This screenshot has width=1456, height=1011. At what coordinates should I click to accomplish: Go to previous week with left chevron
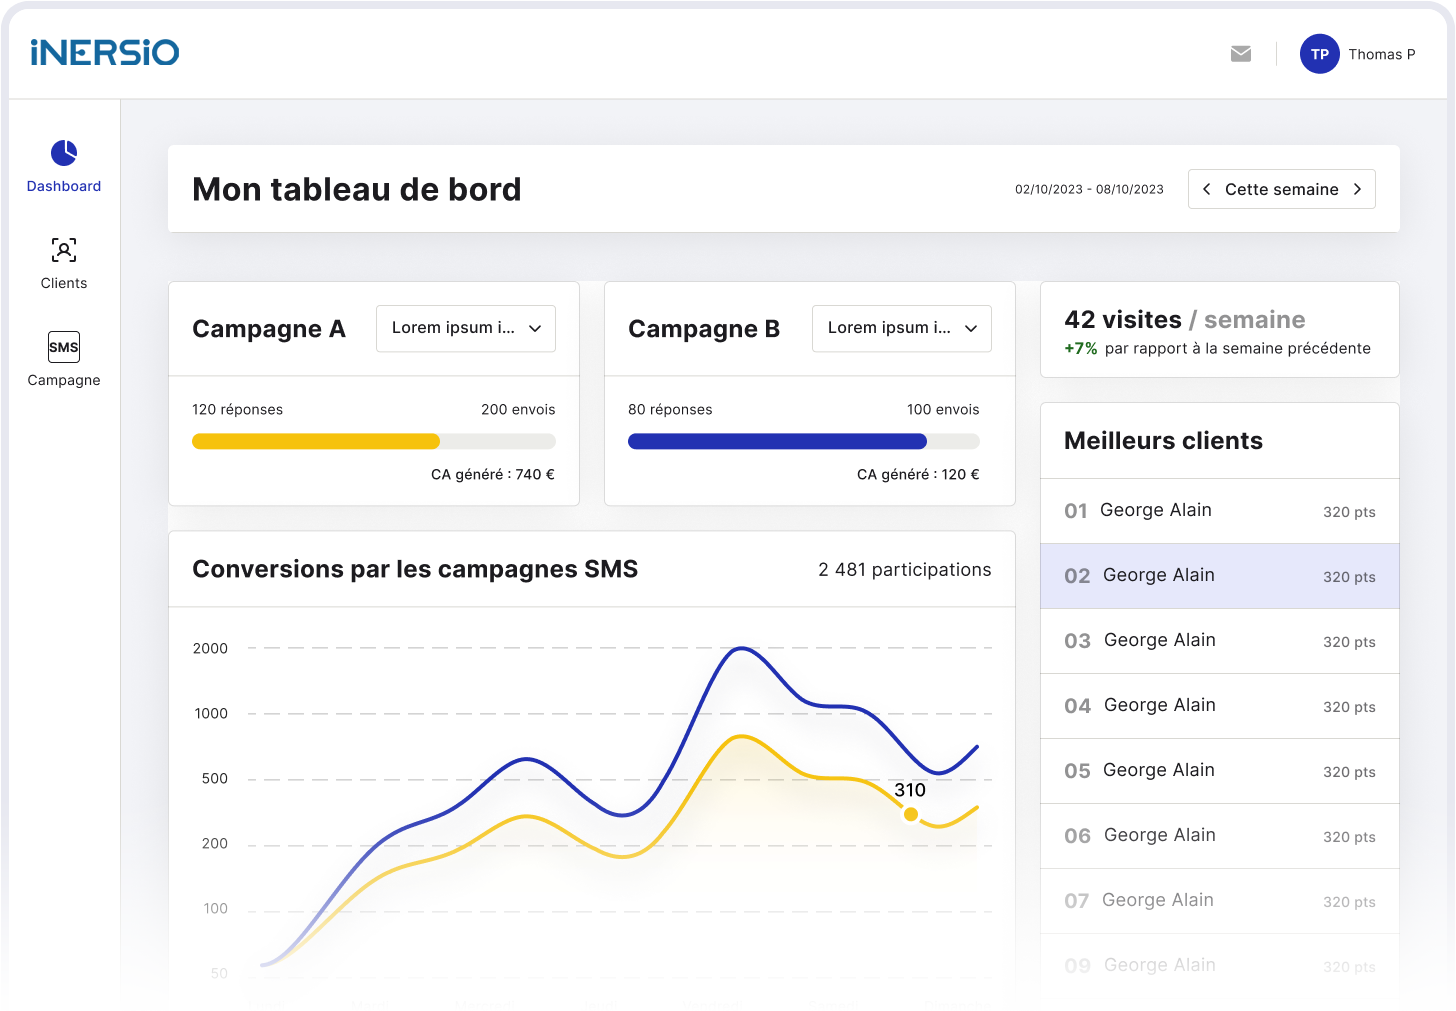point(1207,189)
